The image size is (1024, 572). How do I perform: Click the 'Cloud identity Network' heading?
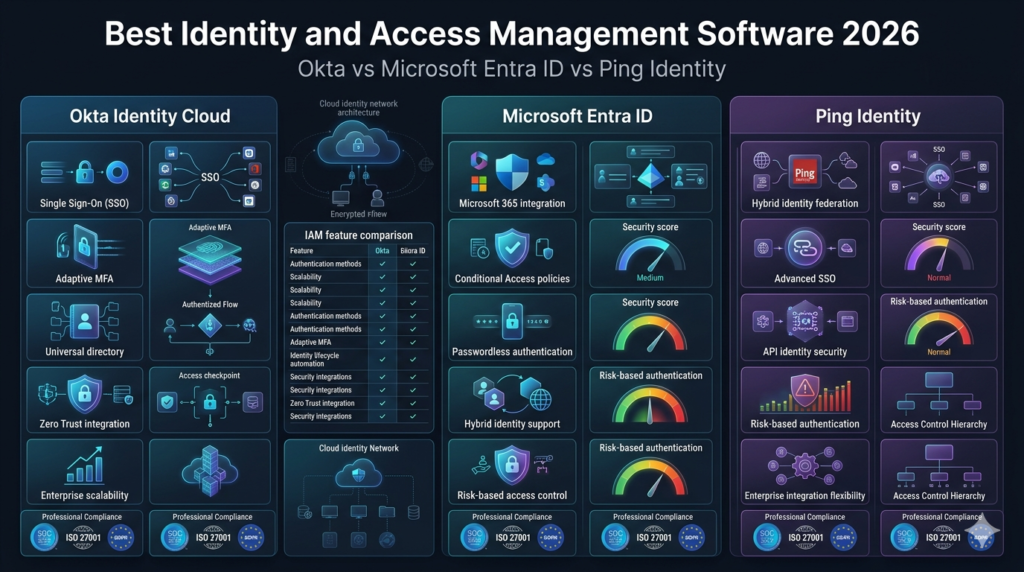pos(359,449)
